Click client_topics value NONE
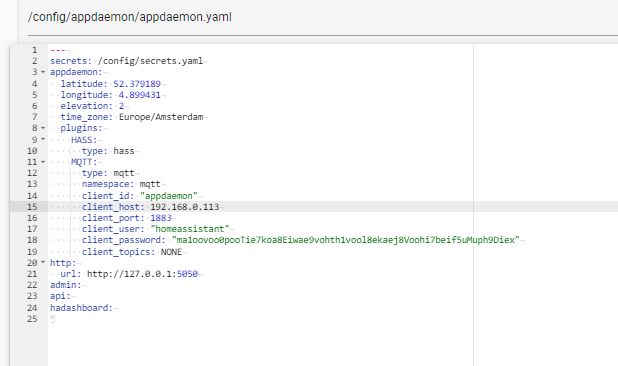Image resolution: width=618 pixels, height=366 pixels. click(x=171, y=252)
